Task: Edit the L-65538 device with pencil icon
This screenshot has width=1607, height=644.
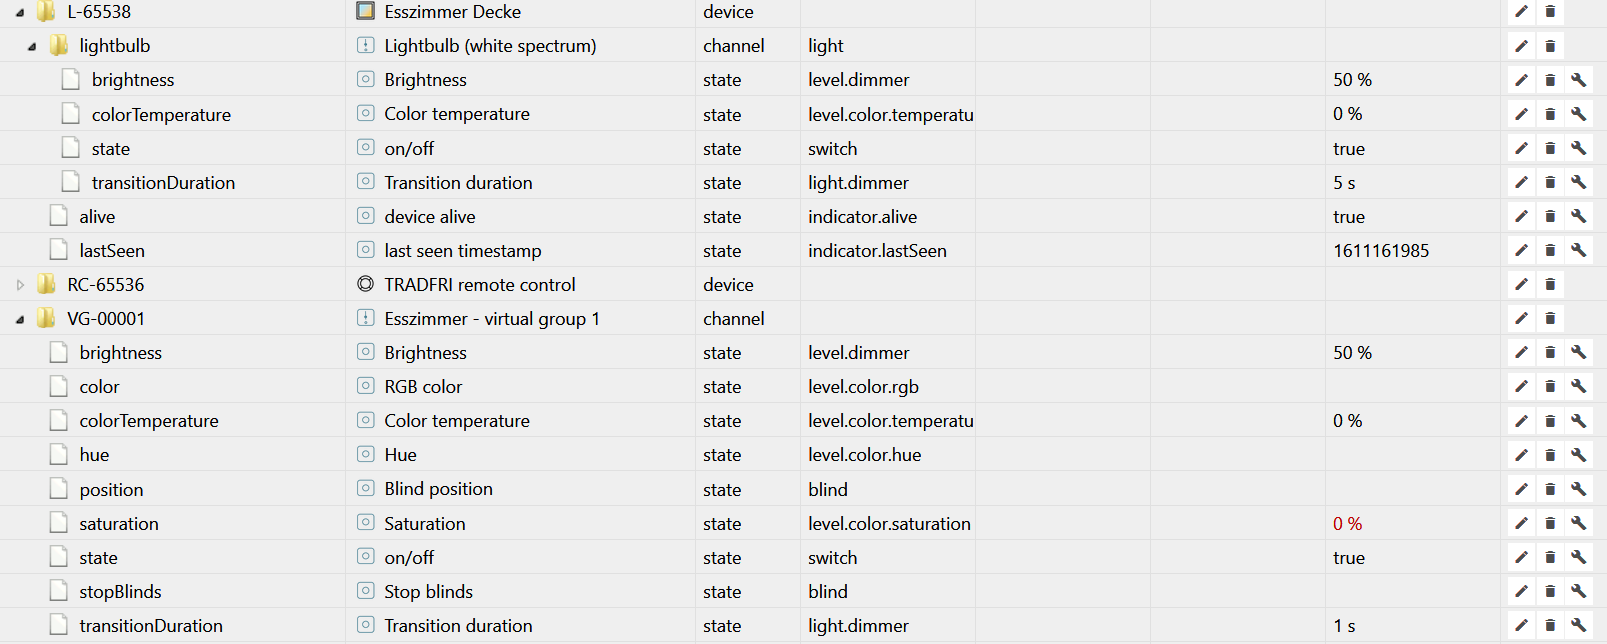Action: pyautogui.click(x=1521, y=12)
